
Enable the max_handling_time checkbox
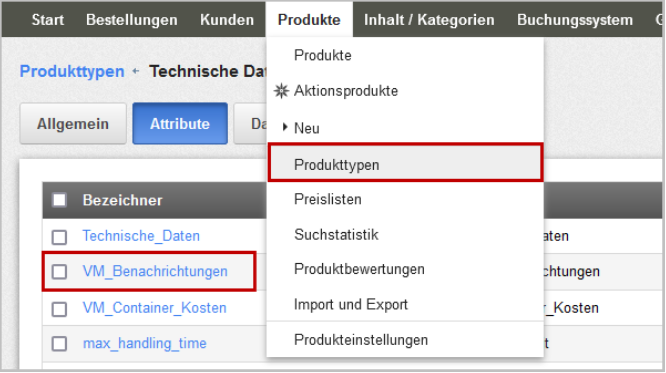tap(59, 344)
